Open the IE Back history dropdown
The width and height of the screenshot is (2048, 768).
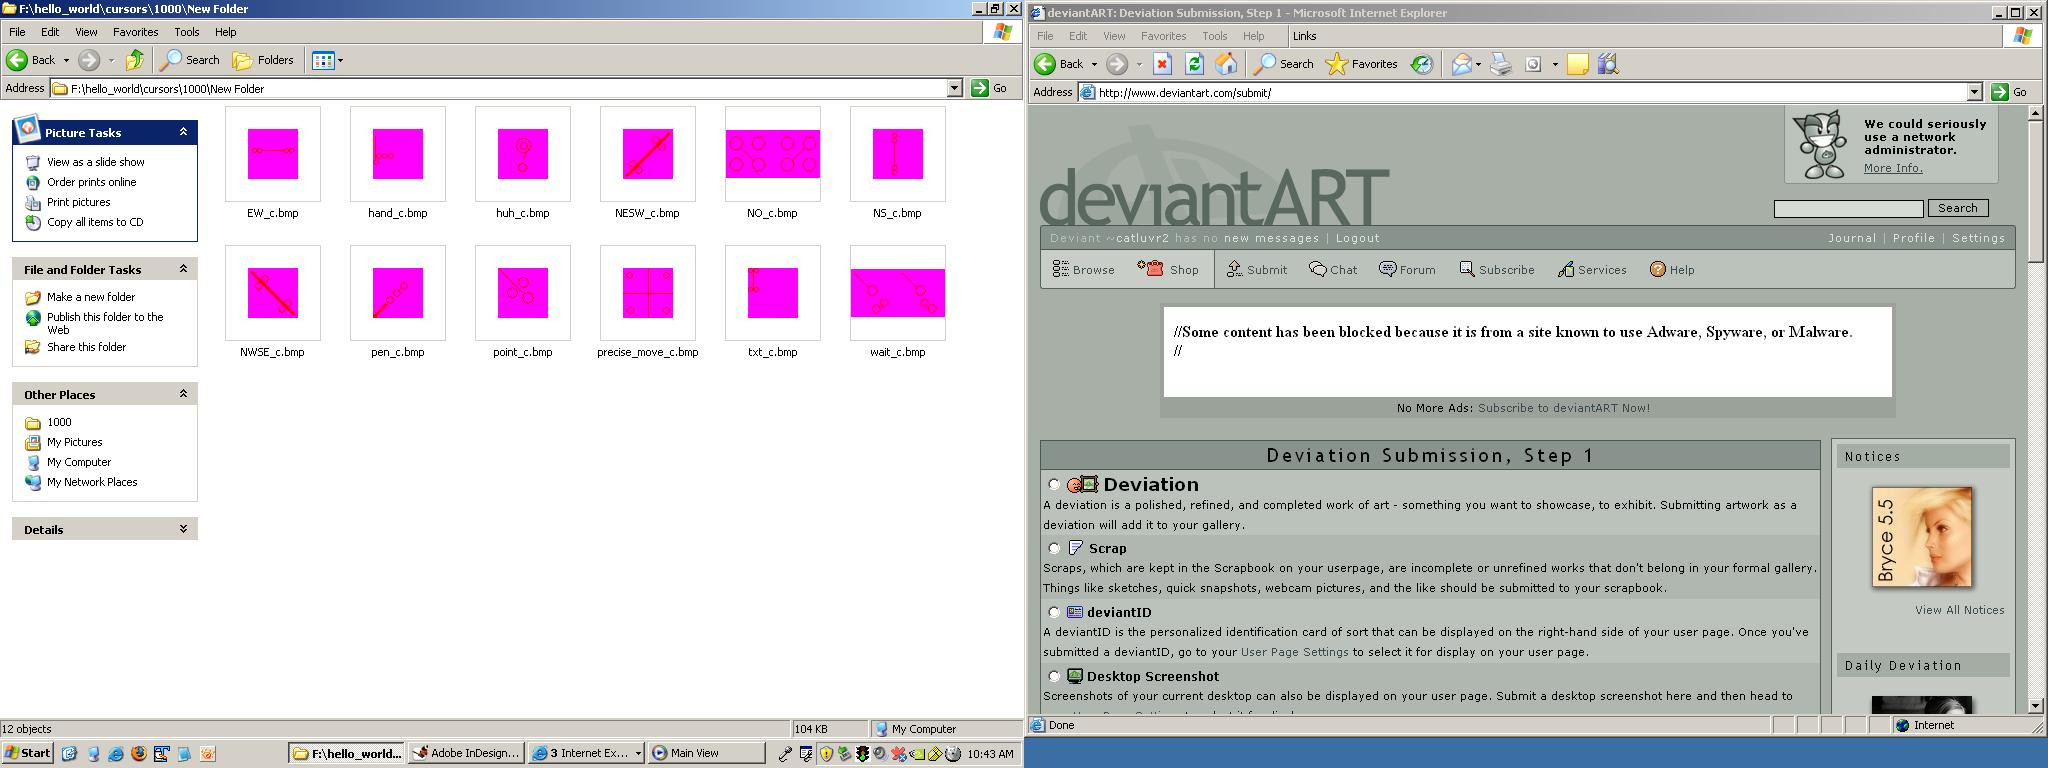[x=1094, y=64]
